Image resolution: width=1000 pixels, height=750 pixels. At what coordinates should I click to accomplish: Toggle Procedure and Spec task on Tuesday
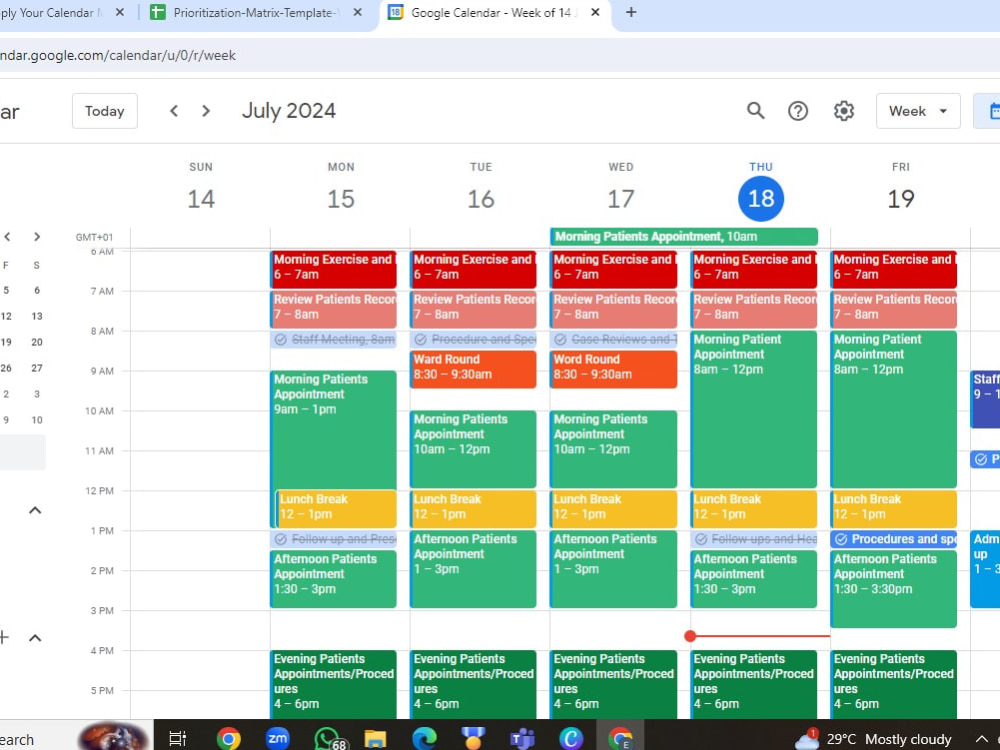[x=420, y=339]
